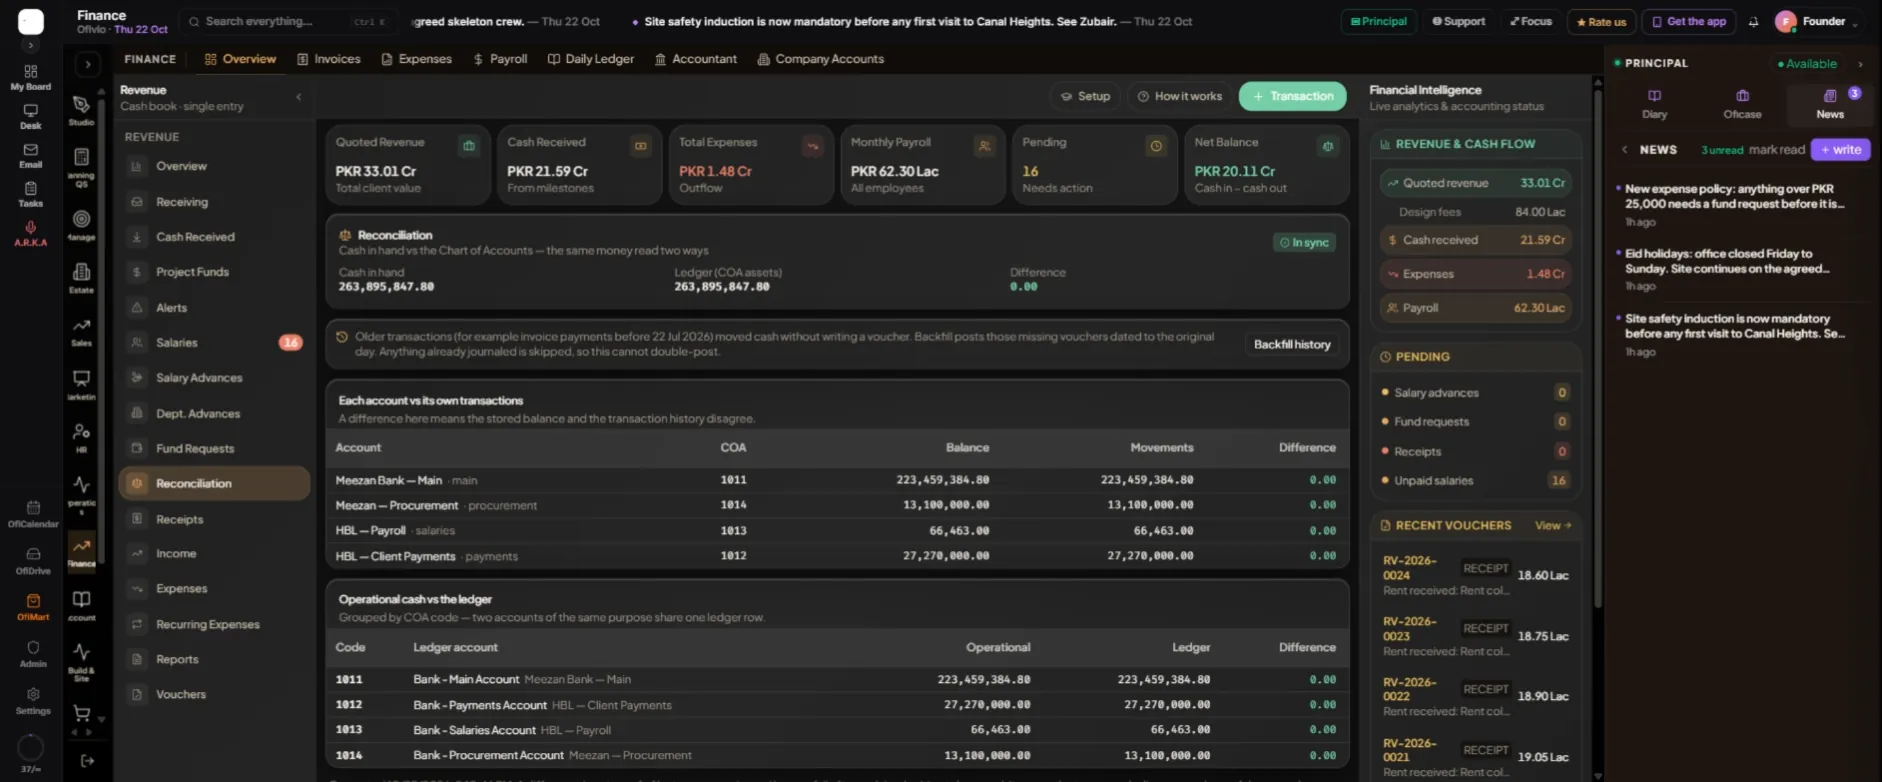Image resolution: width=1882 pixels, height=782 pixels.
Task: Go to Tasks in the left rail
Action: [x=31, y=194]
